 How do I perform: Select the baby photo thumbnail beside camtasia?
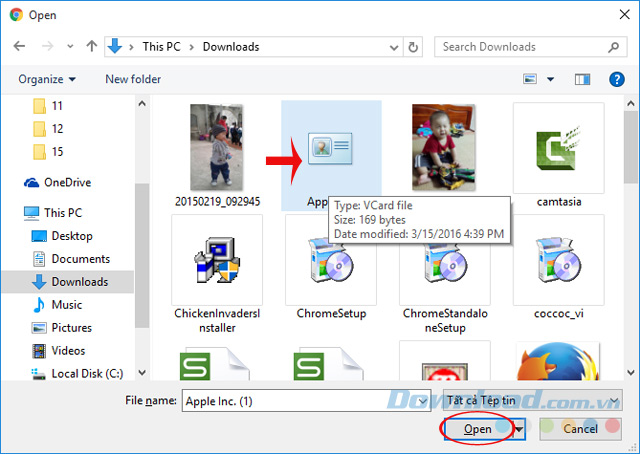(444, 147)
